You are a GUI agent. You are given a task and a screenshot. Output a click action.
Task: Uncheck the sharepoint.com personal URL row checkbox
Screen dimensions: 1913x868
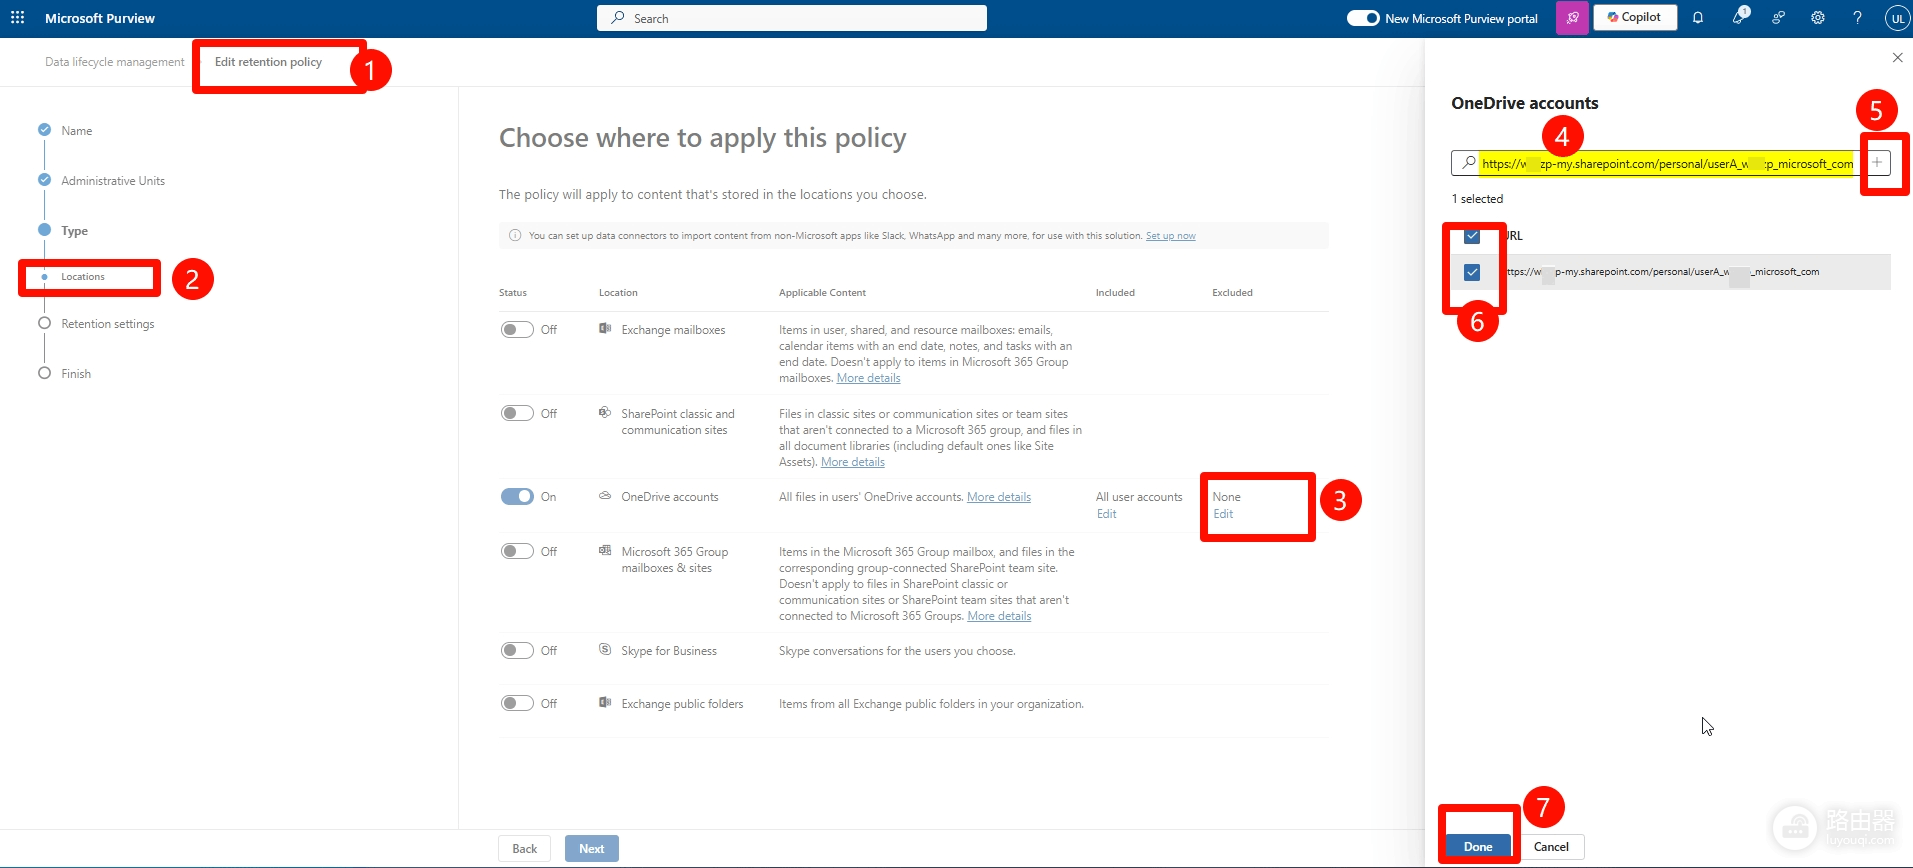[x=1472, y=272]
